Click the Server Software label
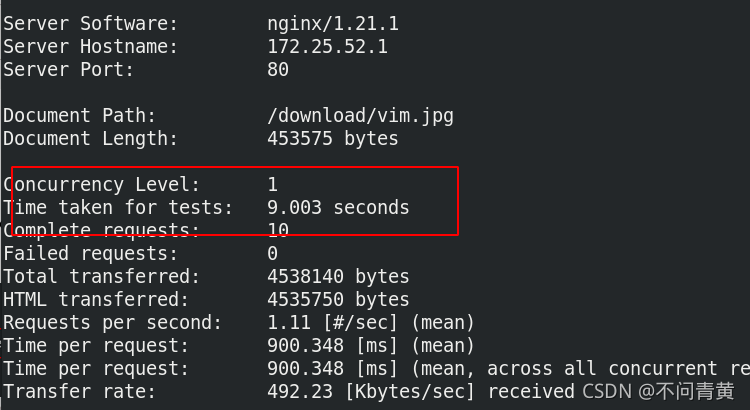The height and width of the screenshot is (410, 750). tap(90, 24)
